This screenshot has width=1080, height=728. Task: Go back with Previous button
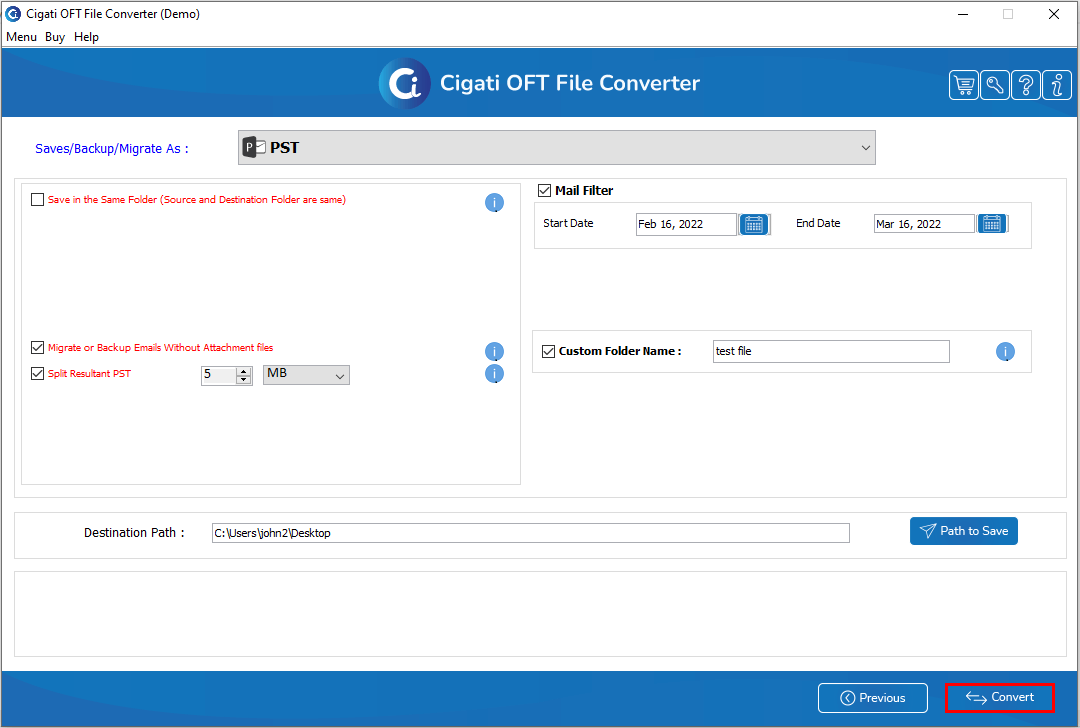coord(873,698)
